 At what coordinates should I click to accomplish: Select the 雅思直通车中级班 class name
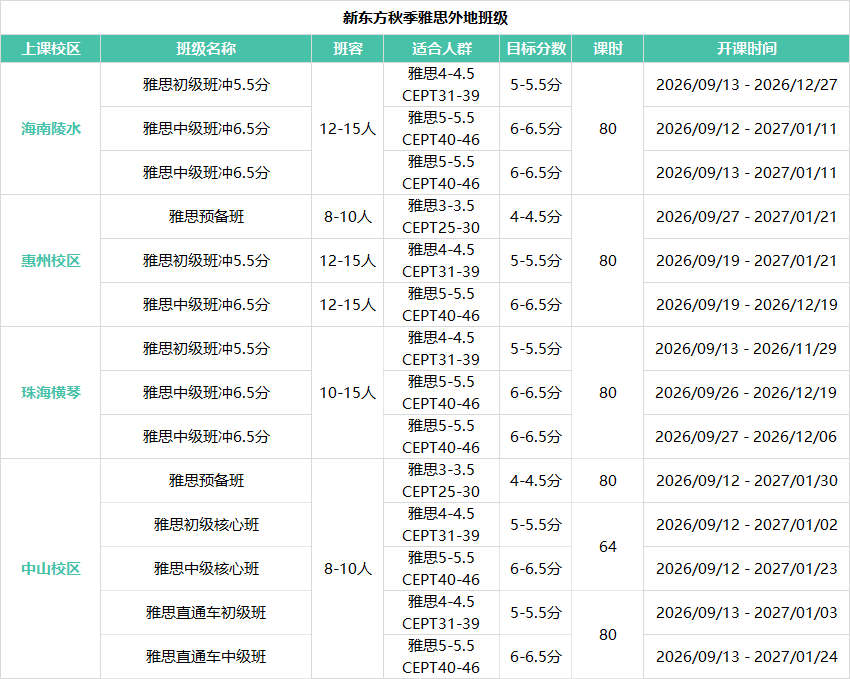coord(206,656)
